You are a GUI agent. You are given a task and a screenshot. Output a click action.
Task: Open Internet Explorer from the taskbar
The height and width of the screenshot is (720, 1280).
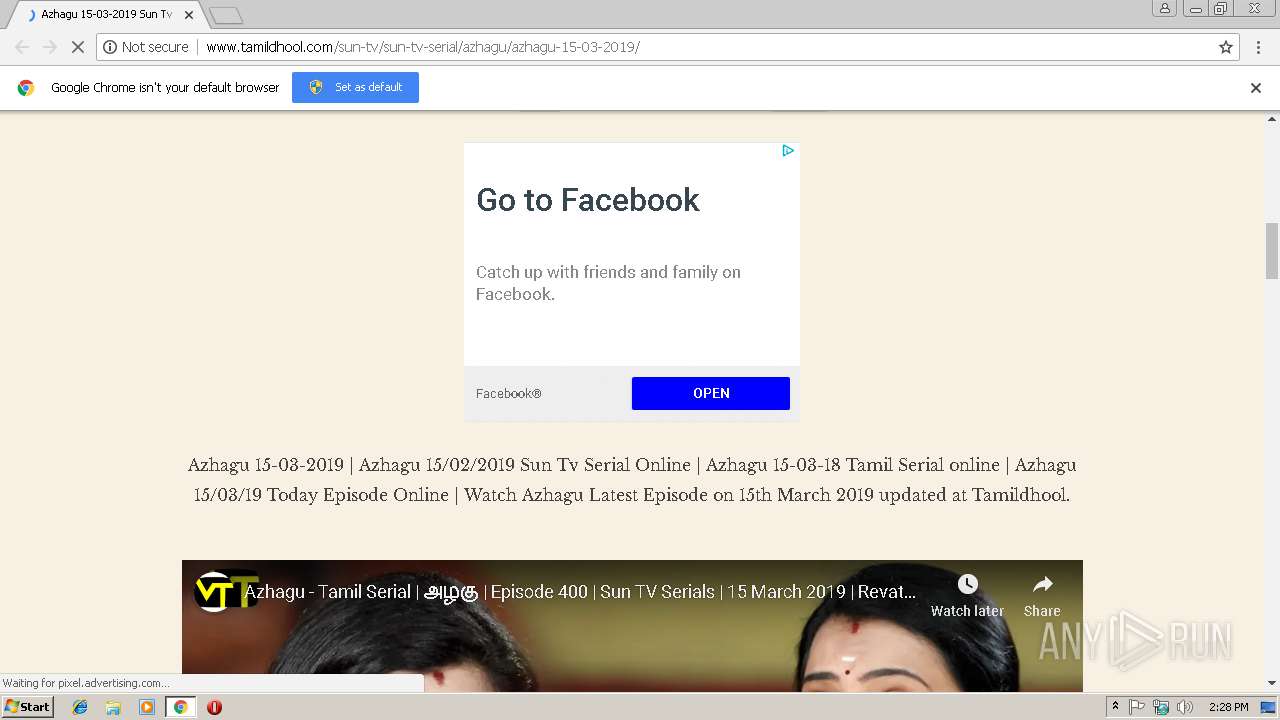(80, 707)
